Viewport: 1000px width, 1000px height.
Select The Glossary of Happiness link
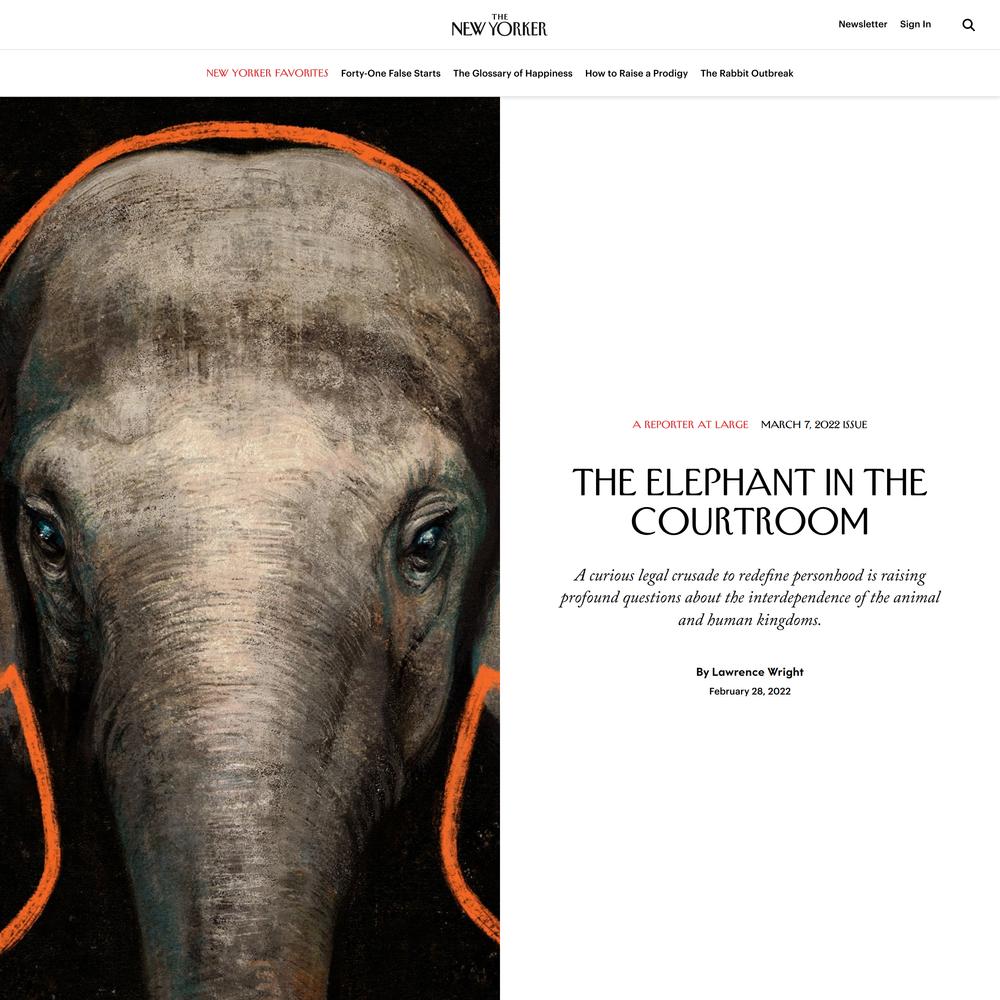tap(513, 73)
